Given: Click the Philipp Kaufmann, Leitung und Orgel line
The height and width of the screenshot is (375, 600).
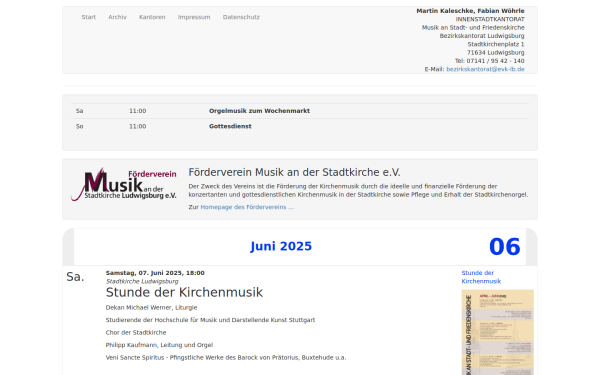Looking at the screenshot, I should tap(159, 345).
